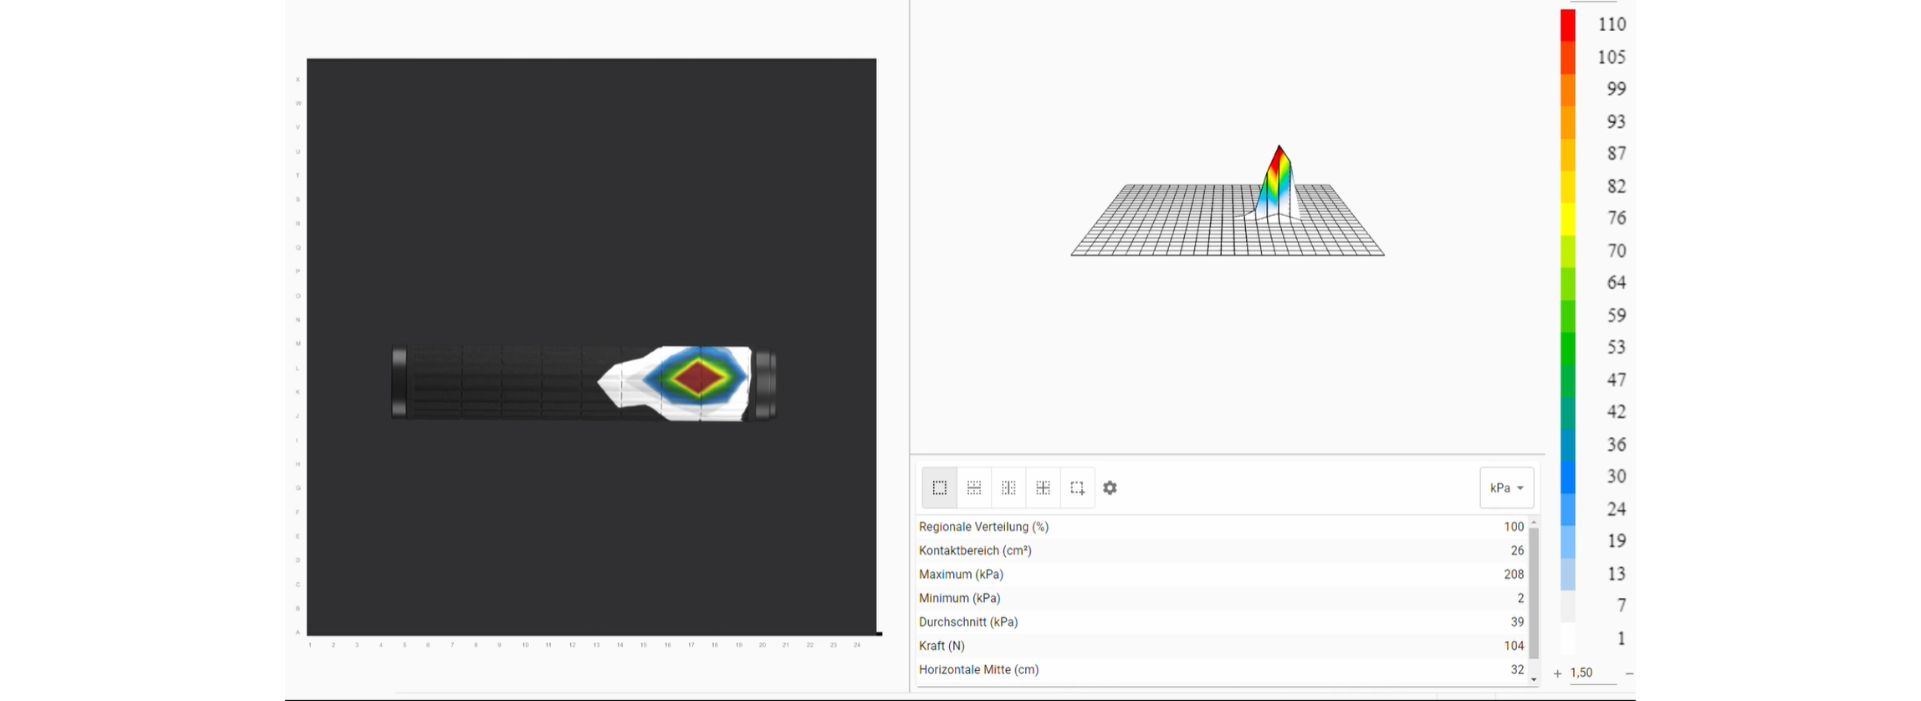Select the Maximum (kPa) row
The width and height of the screenshot is (1921, 701).
pos(1220,574)
